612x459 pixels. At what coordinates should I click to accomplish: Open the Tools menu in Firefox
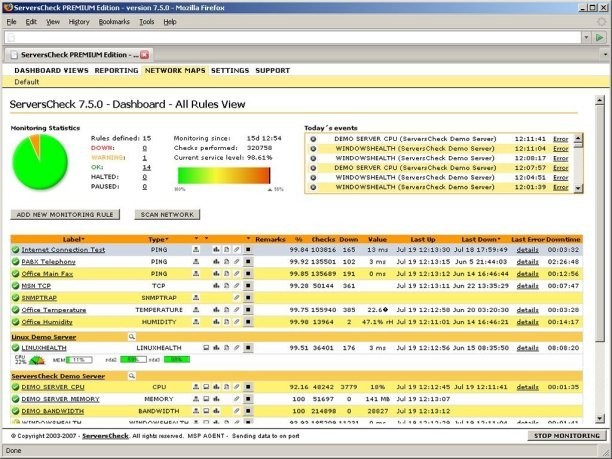tap(147, 22)
